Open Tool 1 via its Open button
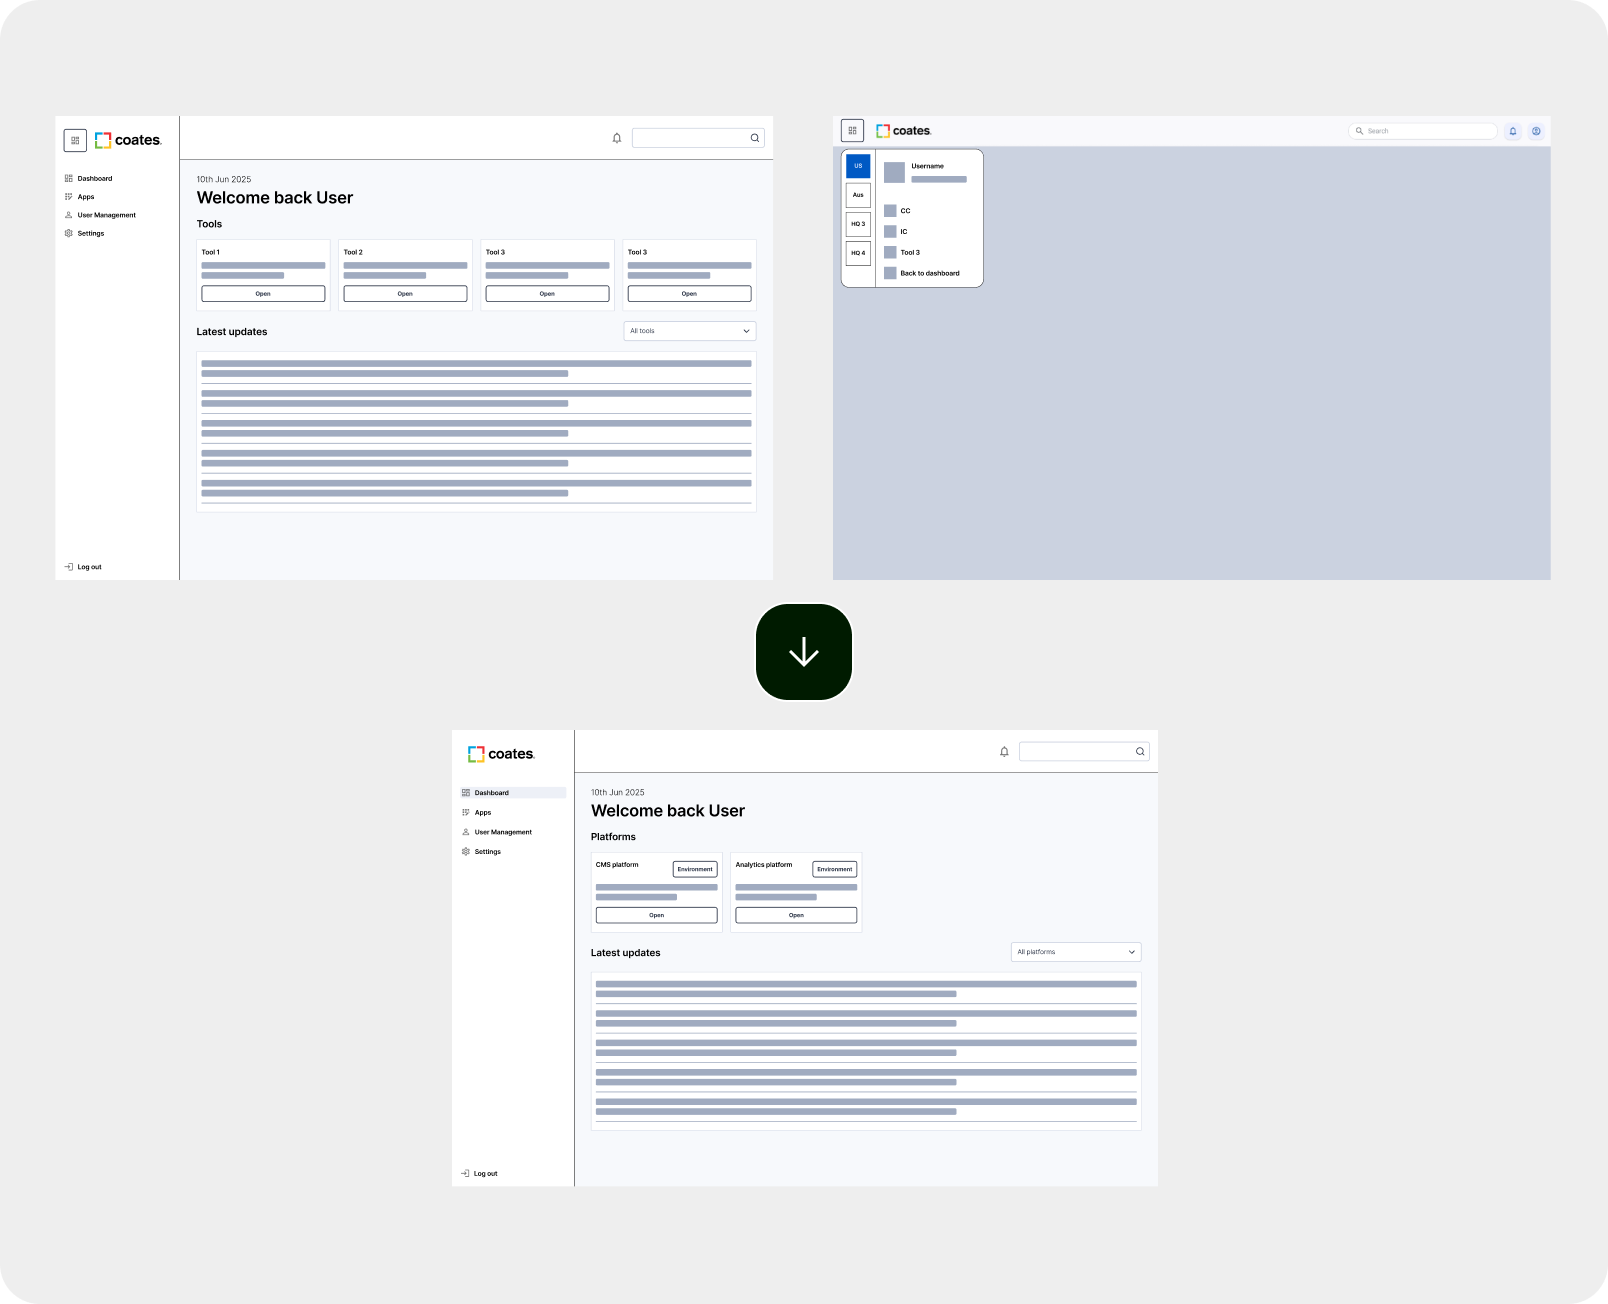Screen dimensions: 1608x1304 tap(263, 294)
